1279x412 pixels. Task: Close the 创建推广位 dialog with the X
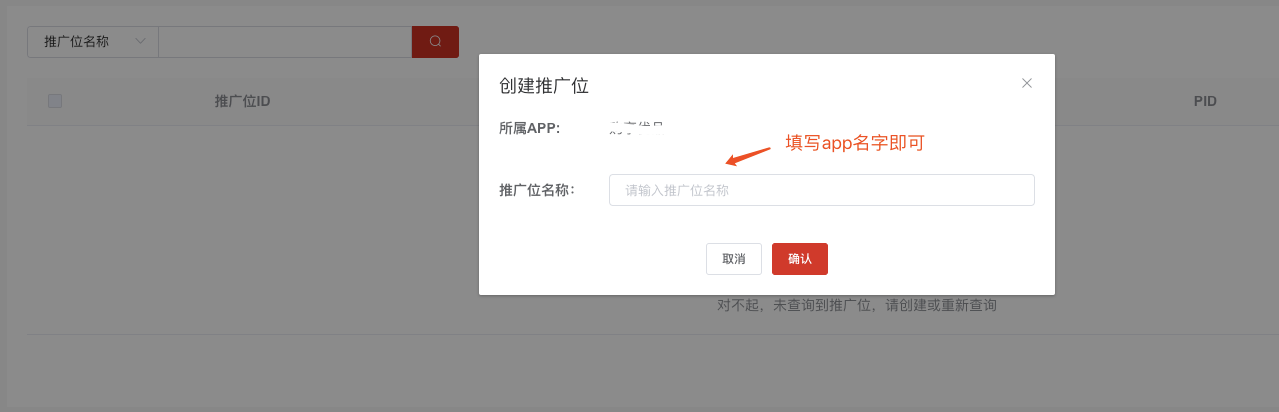coord(1026,83)
